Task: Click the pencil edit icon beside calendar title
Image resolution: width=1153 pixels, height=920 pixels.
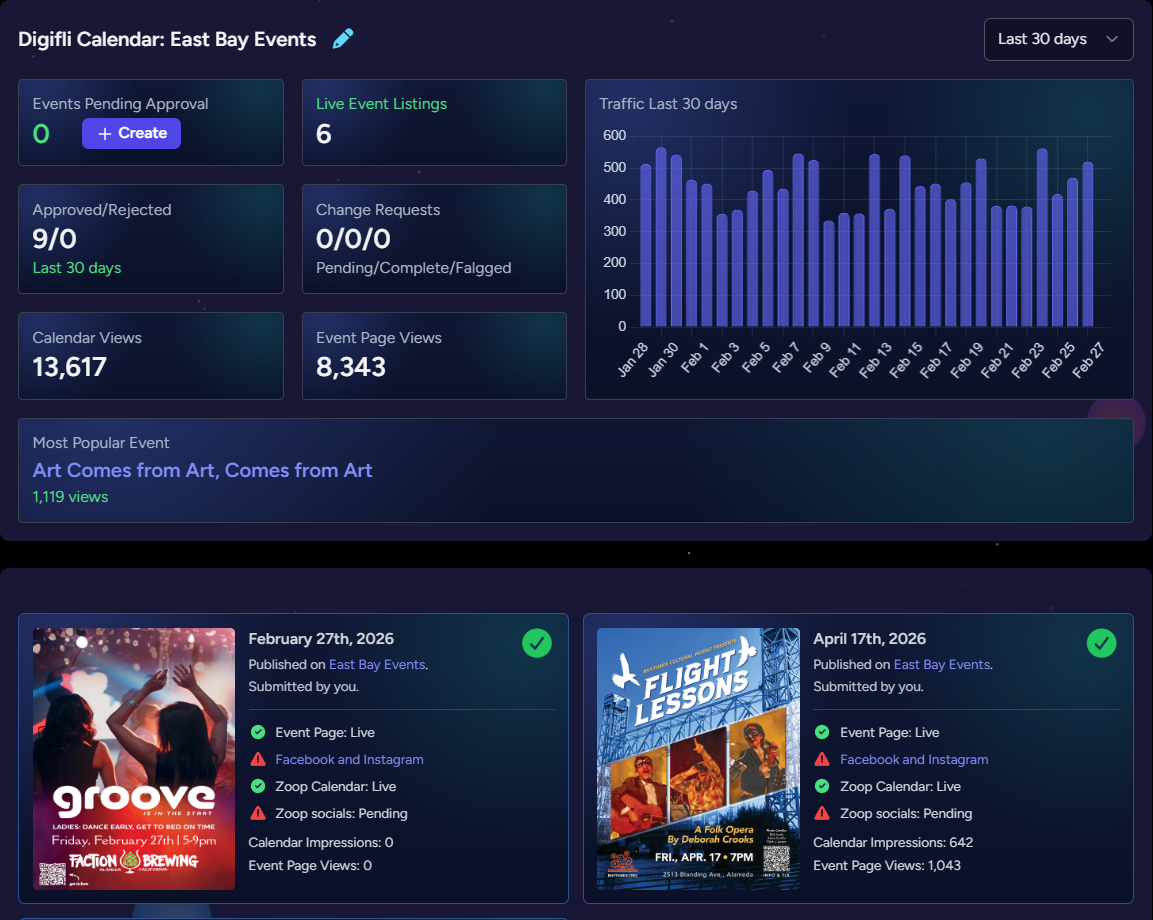Action: click(343, 39)
